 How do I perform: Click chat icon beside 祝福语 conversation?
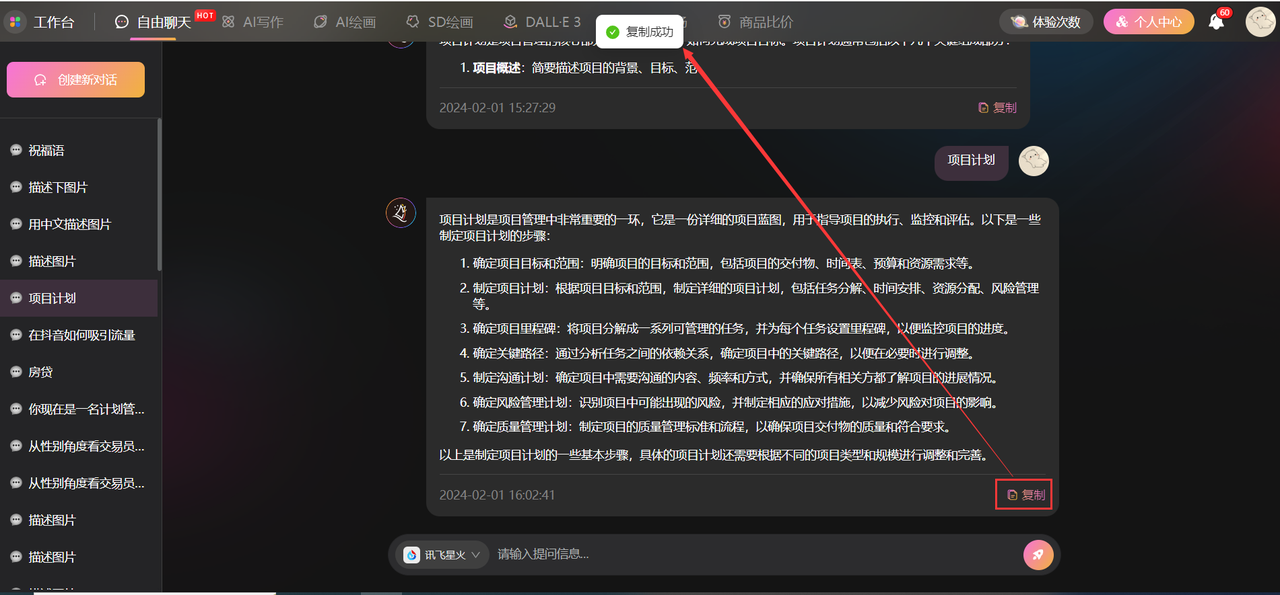tap(16, 150)
